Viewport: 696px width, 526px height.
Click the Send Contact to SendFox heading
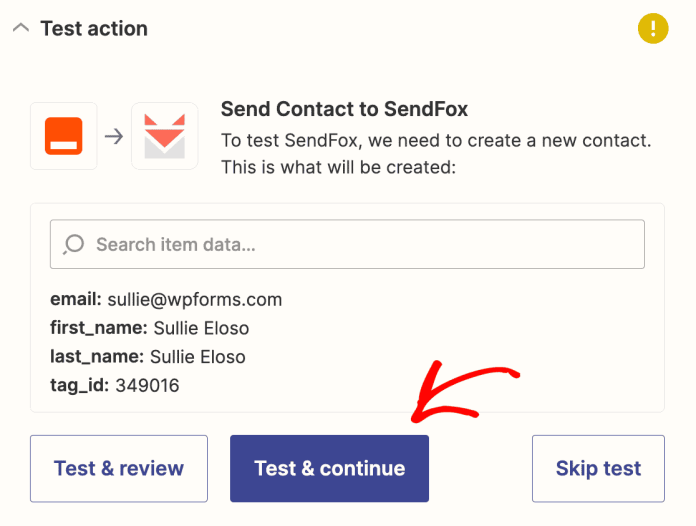pos(344,109)
